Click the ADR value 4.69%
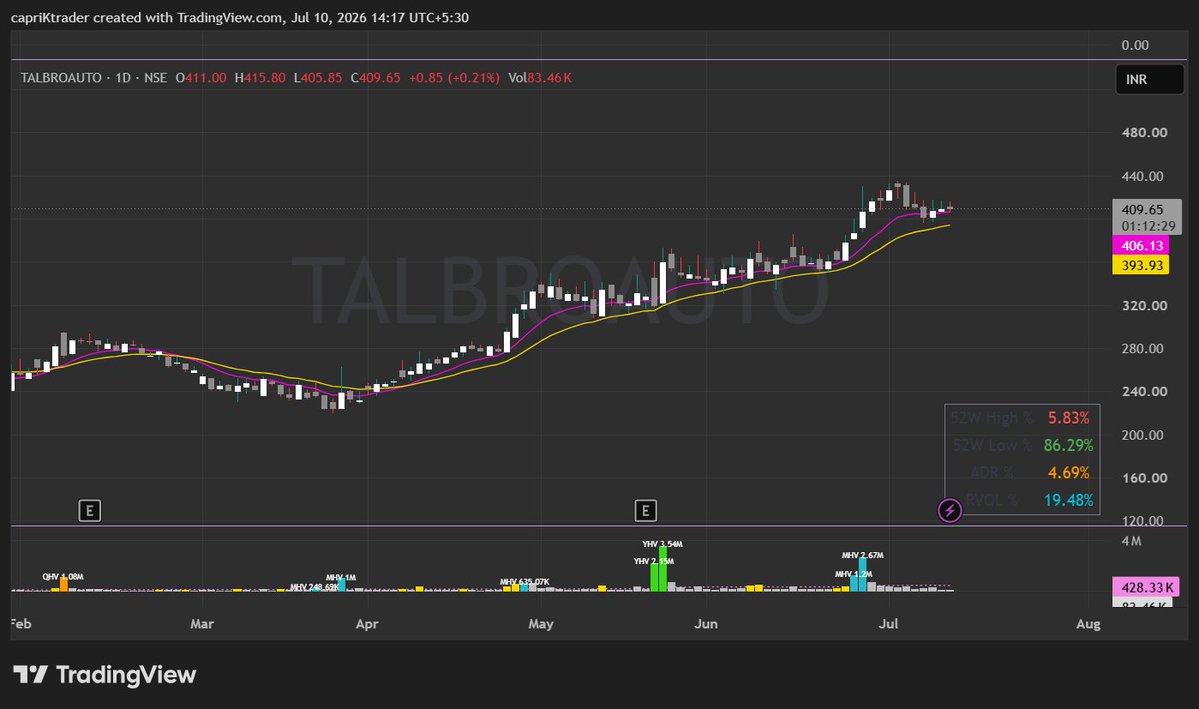Screen dimensions: 1199x709 coord(1068,473)
